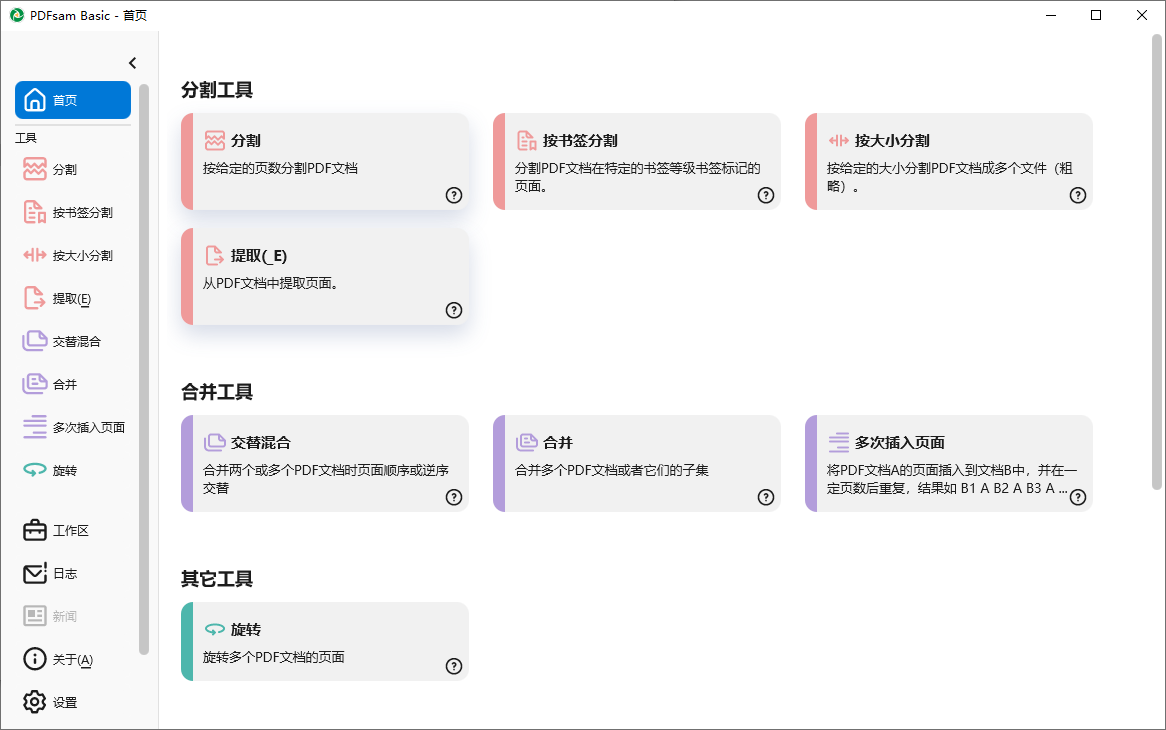
Task: Click the 将PDF文档A的页面插入 description text
Action: click(951, 479)
